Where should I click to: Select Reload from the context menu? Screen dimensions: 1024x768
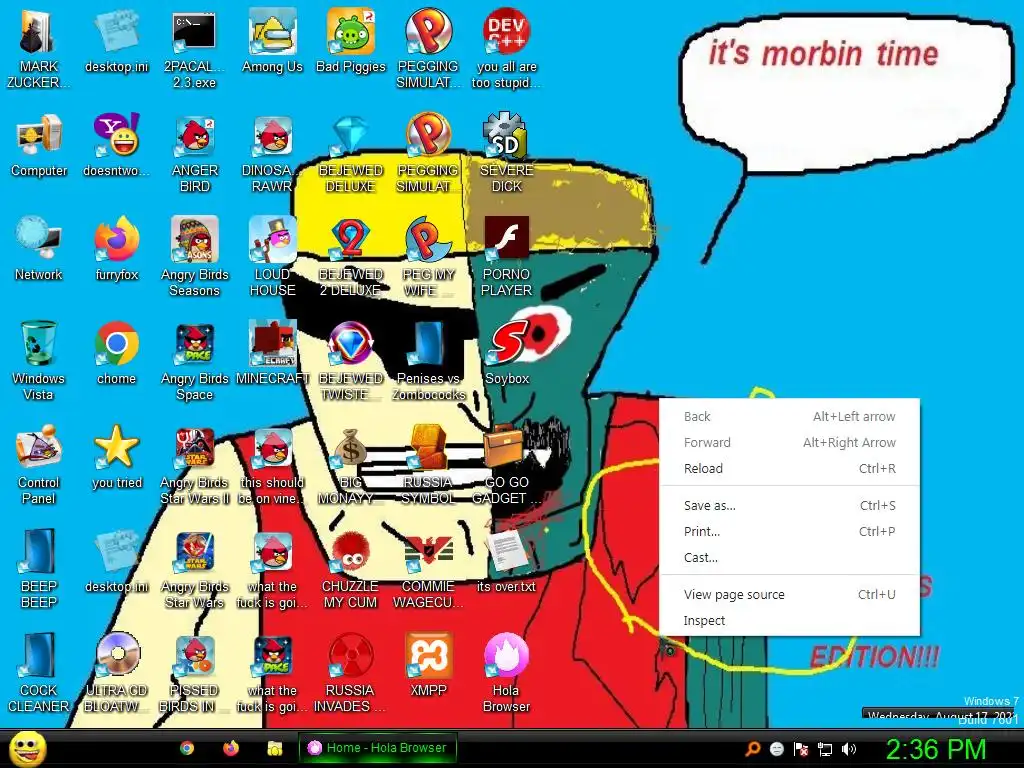pos(790,468)
